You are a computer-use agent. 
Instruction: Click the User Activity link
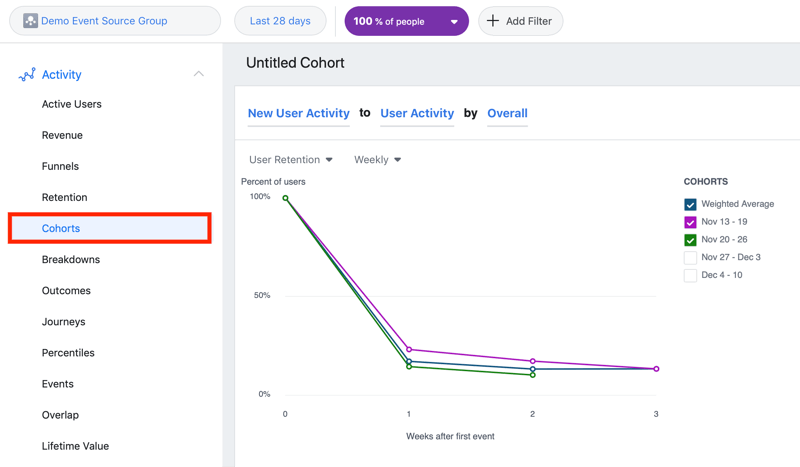pyautogui.click(x=417, y=113)
